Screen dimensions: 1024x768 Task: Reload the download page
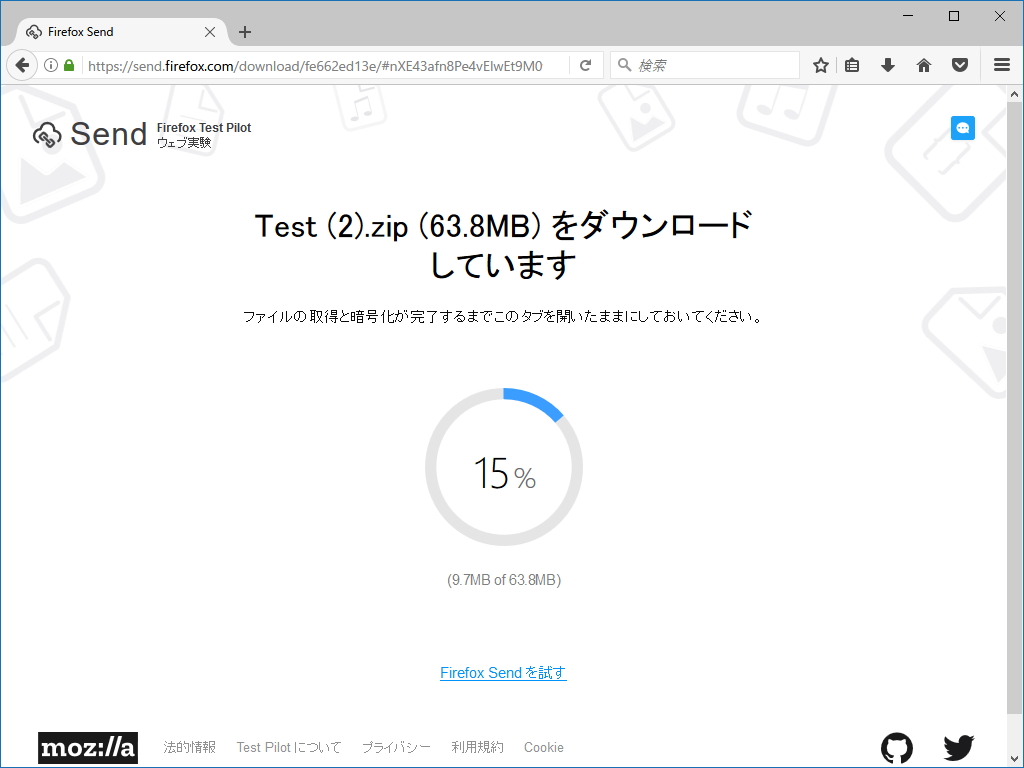(x=586, y=64)
